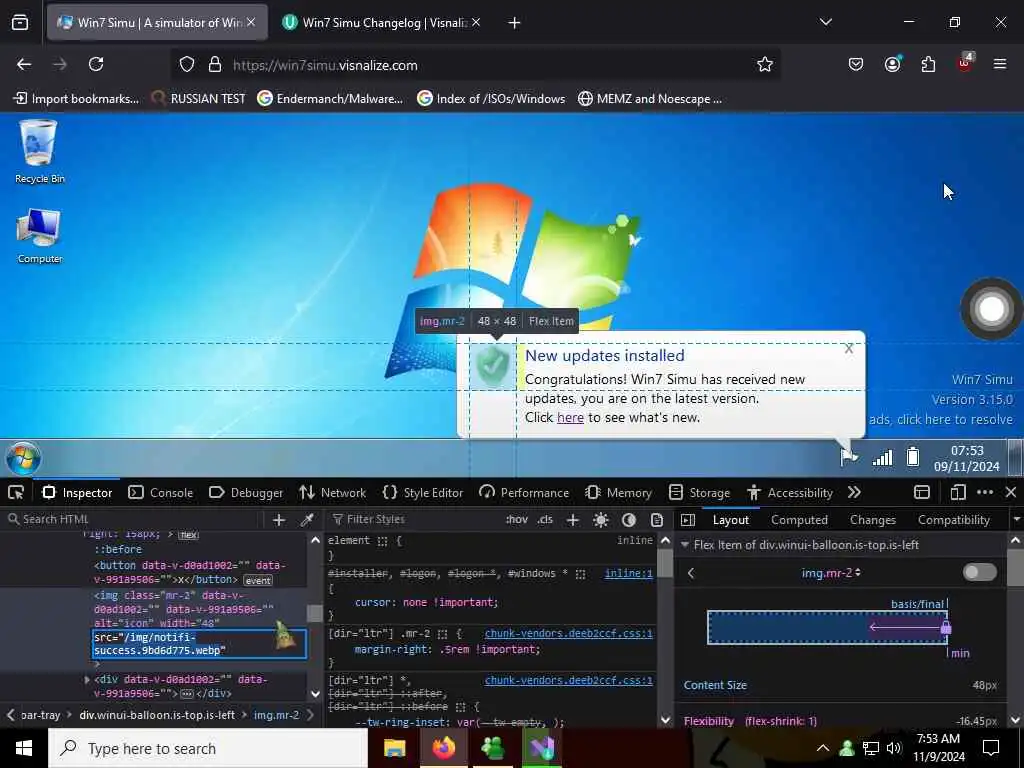Image resolution: width=1024 pixels, height=768 pixels.
Task: Toggle the three-pane inspector layout icon
Action: pyautogui.click(x=688, y=519)
